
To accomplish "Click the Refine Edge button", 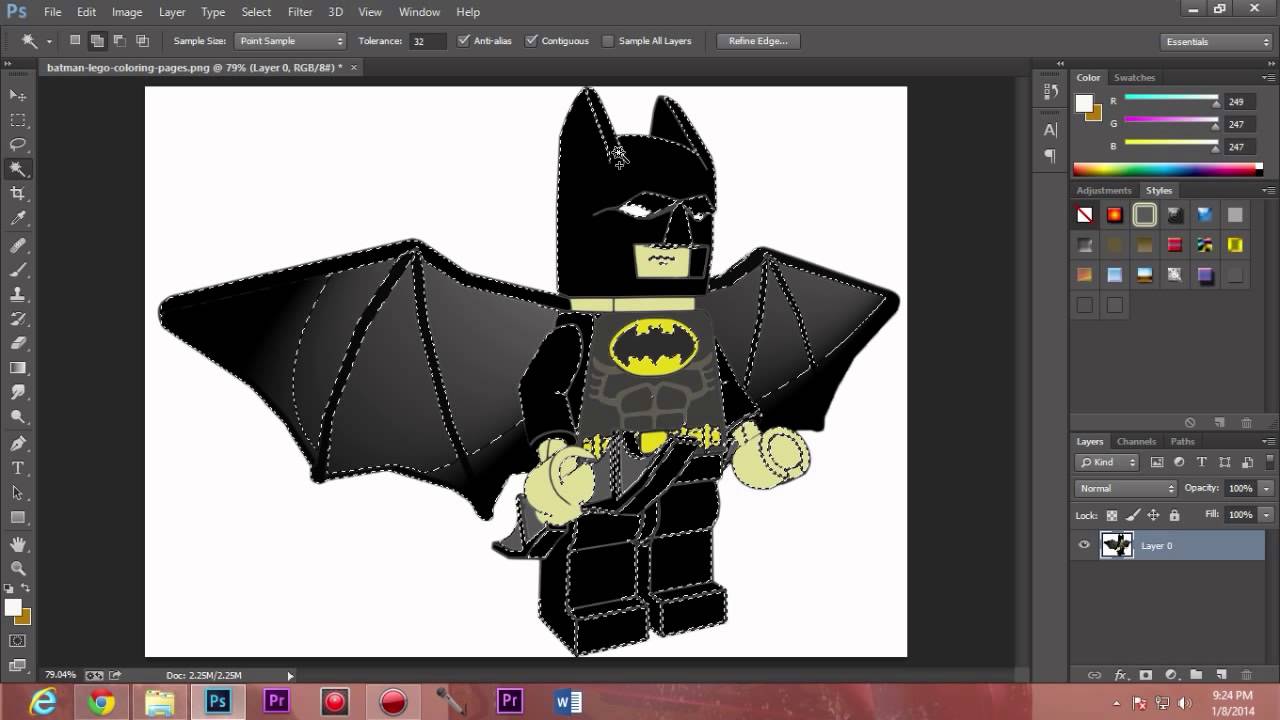I will point(757,41).
